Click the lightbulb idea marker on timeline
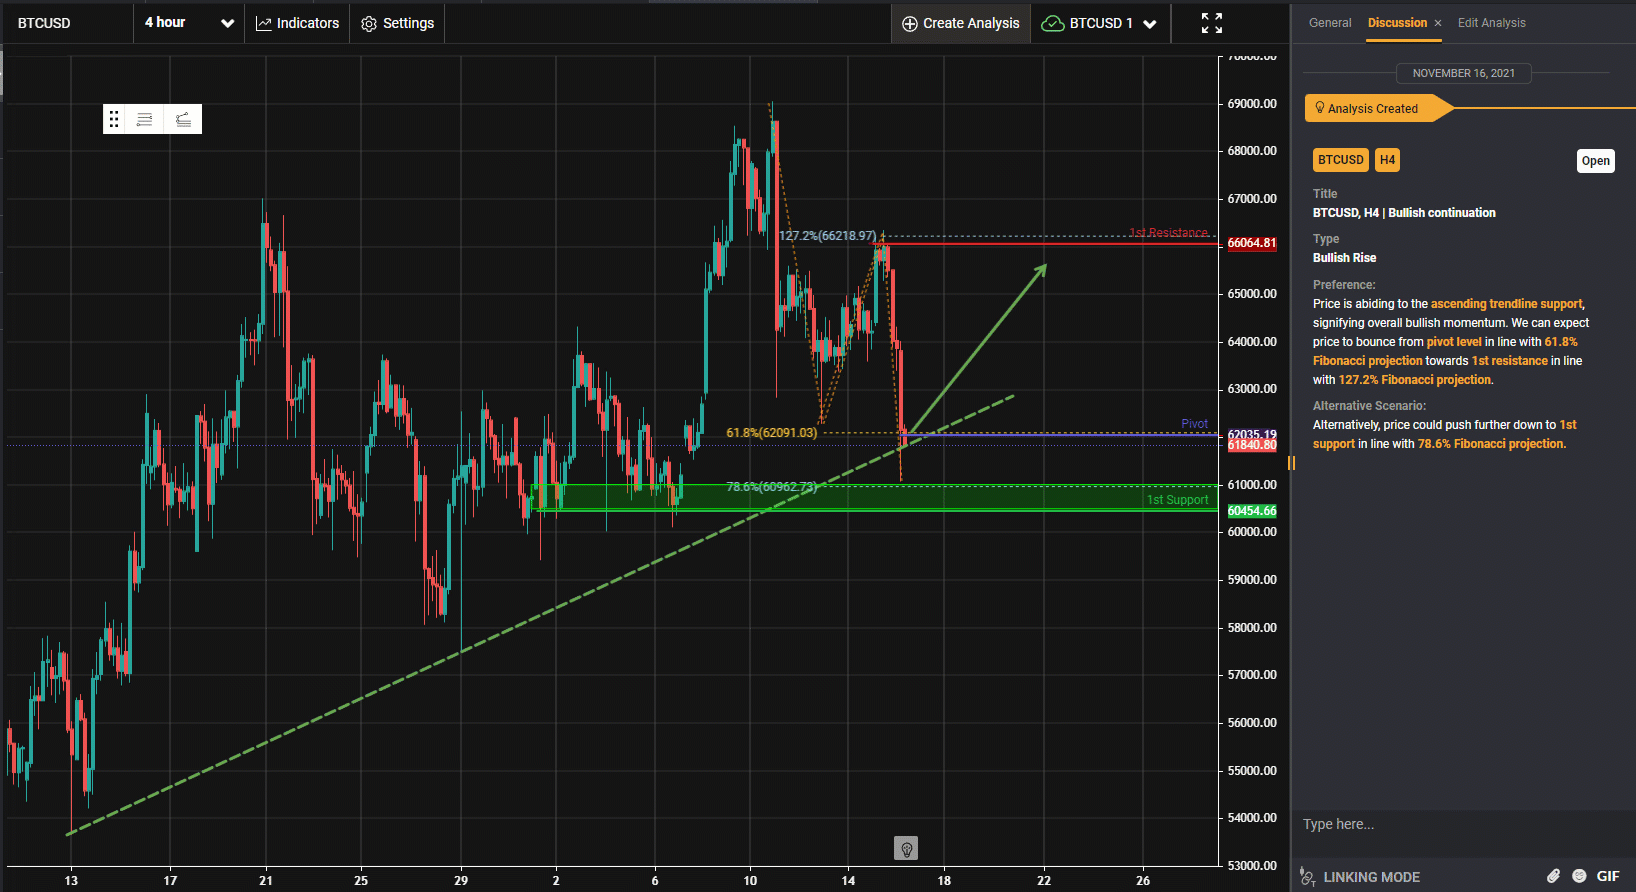Image resolution: width=1636 pixels, height=892 pixels. [906, 849]
